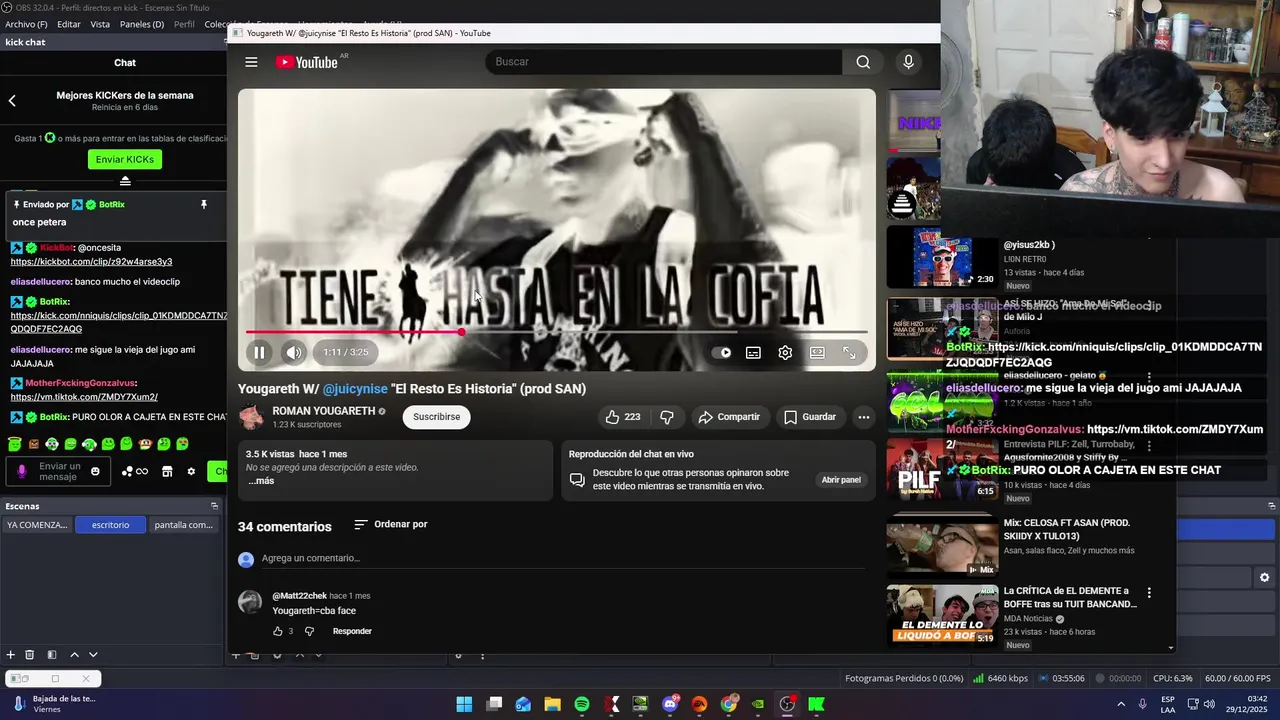Open the @juicynise mention link in title
1280x720 pixels.
point(355,389)
